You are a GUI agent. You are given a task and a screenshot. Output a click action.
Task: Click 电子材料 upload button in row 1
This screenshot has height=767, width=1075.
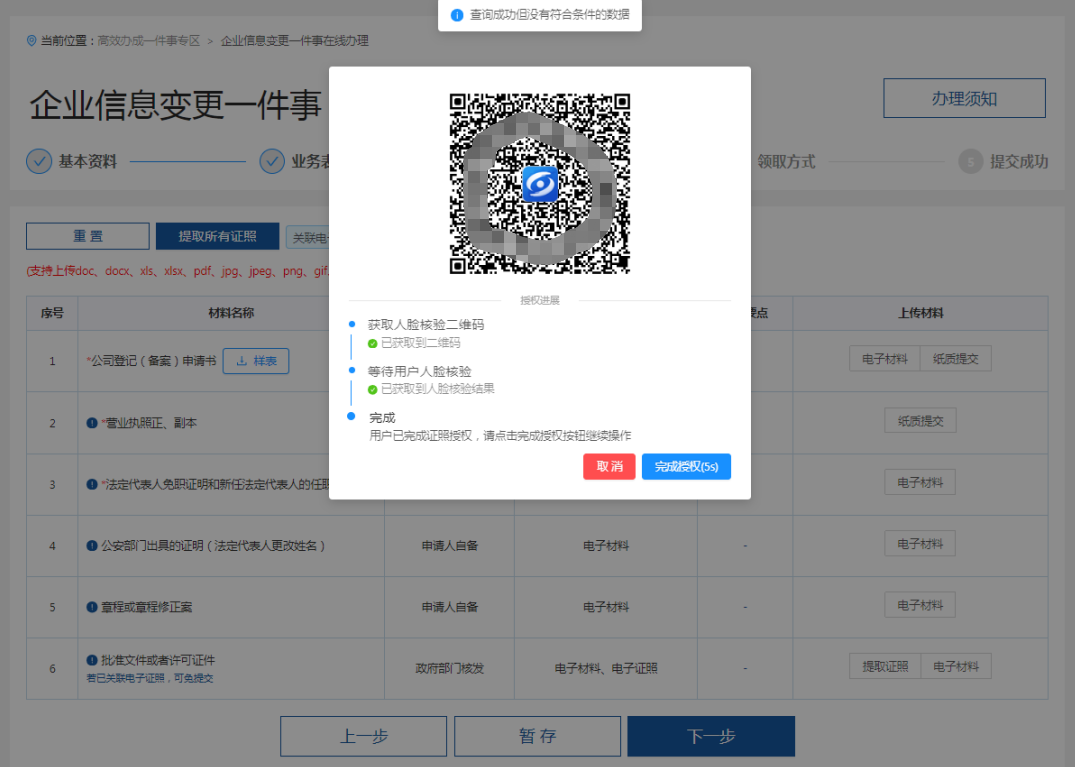884,358
